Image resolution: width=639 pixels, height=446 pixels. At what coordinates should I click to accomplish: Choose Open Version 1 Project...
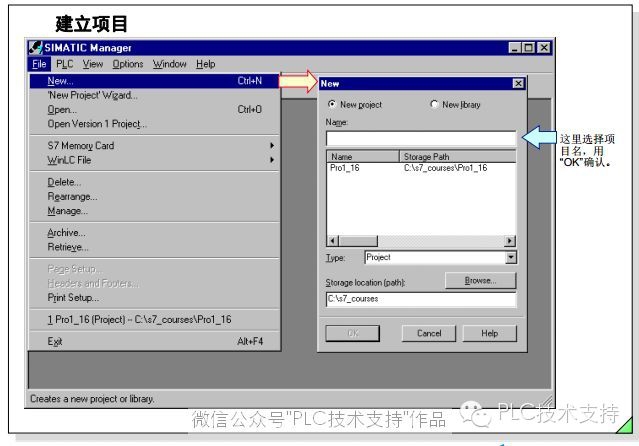(154, 124)
